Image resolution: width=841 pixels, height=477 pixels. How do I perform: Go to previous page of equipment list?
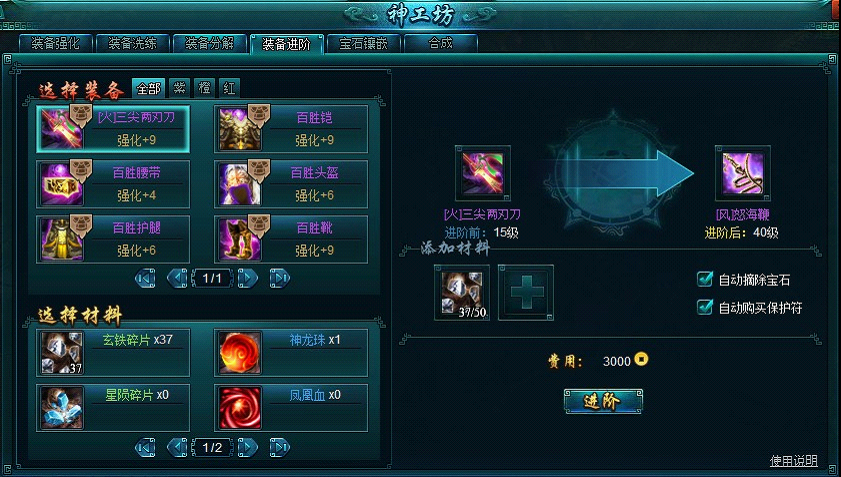177,278
